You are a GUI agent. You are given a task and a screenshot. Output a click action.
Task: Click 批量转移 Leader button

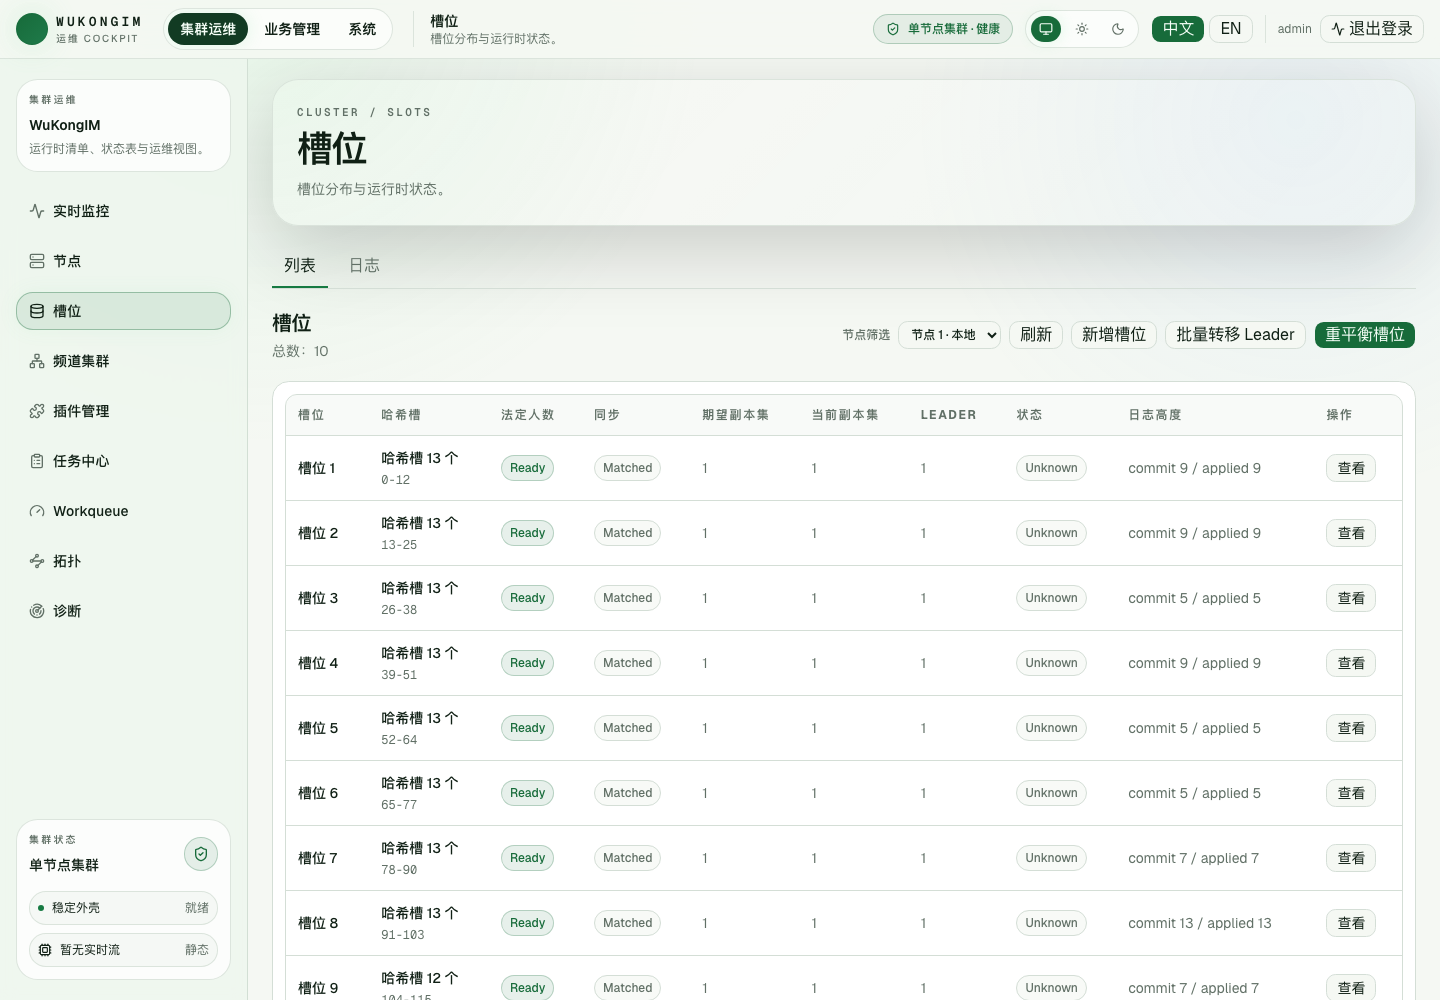coord(1235,335)
